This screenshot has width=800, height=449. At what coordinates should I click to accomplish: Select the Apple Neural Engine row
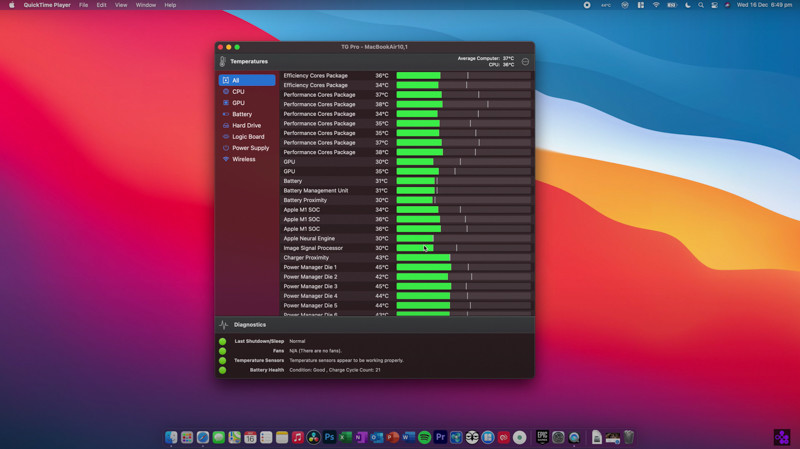(x=407, y=238)
